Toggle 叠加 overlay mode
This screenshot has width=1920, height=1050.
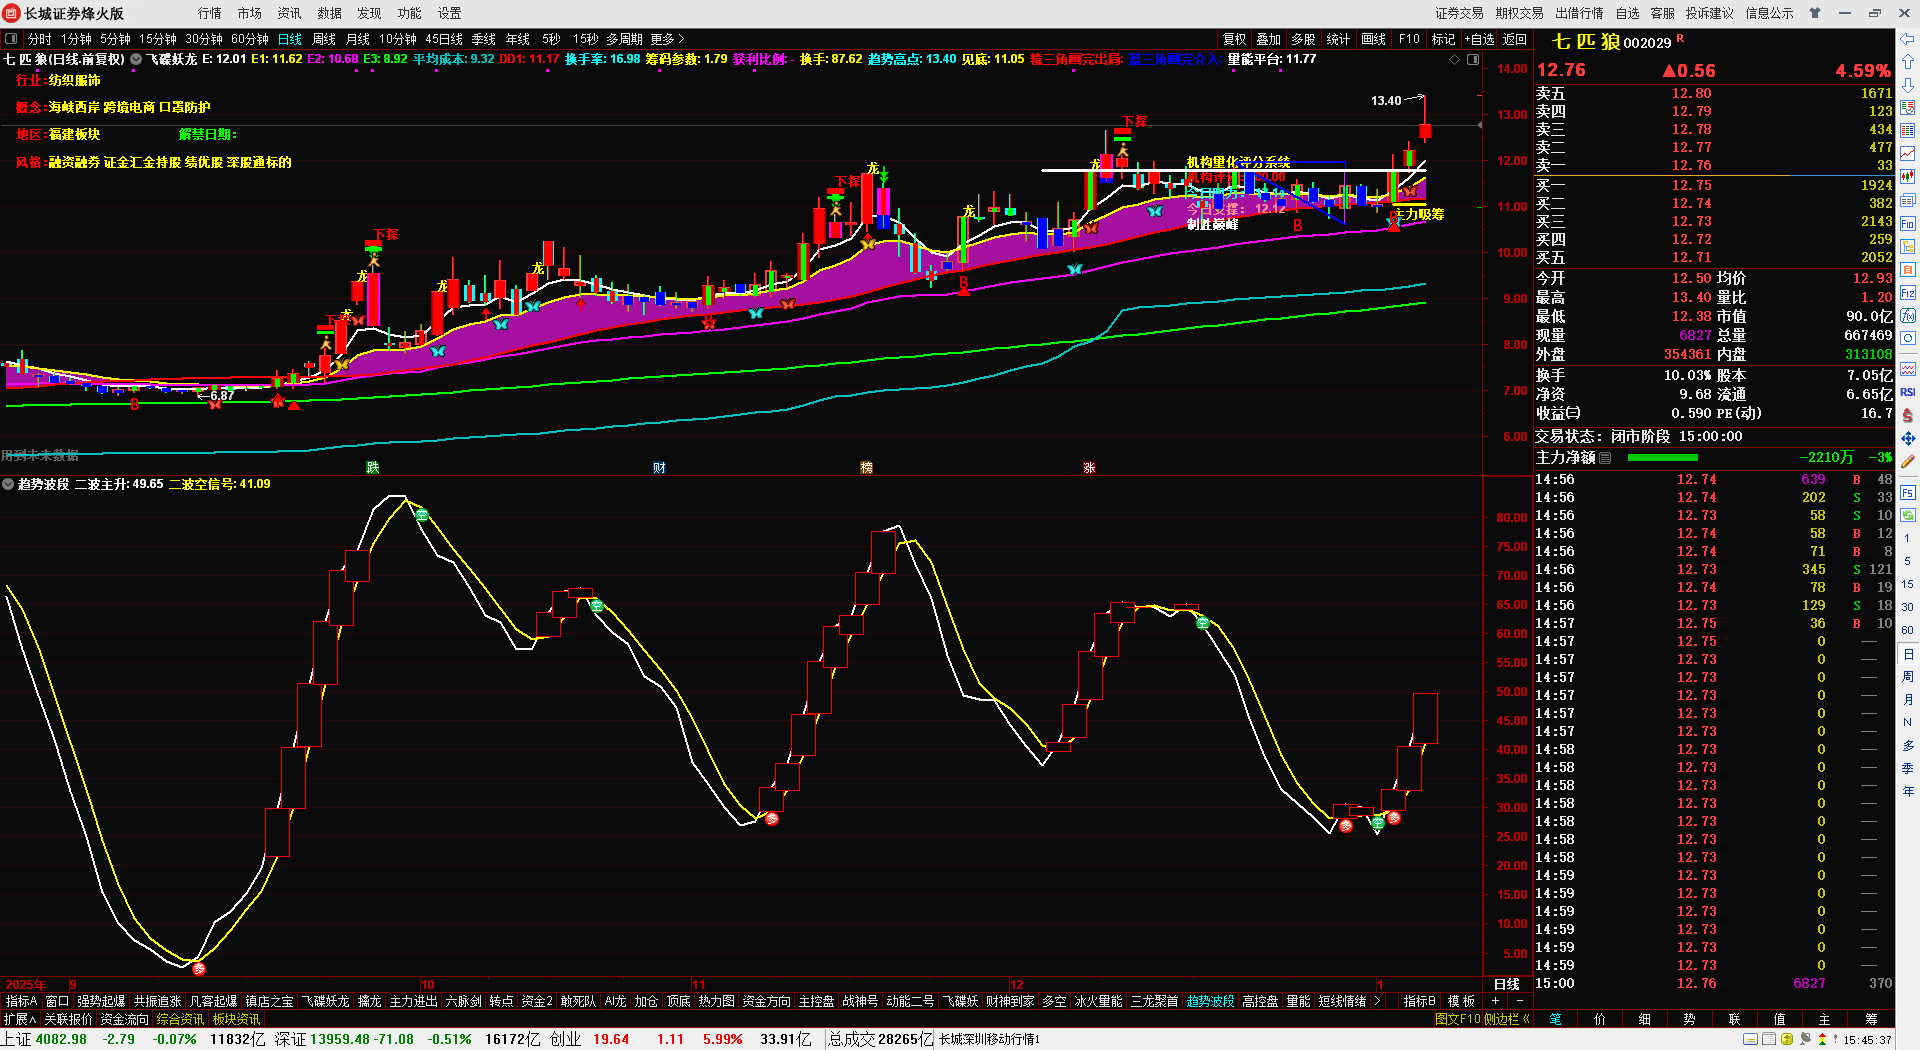tap(1269, 39)
